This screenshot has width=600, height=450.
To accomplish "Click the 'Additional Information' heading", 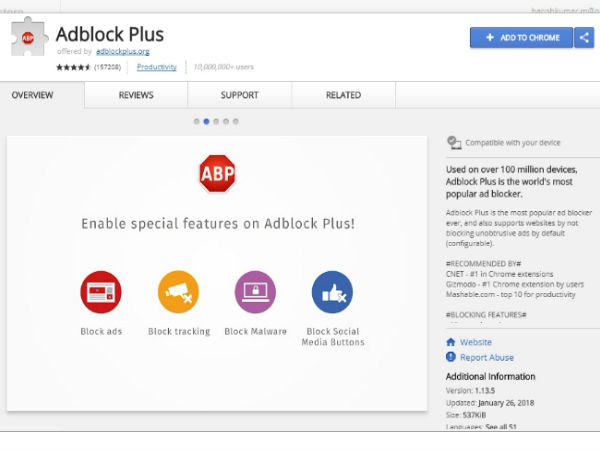I will coord(490,377).
